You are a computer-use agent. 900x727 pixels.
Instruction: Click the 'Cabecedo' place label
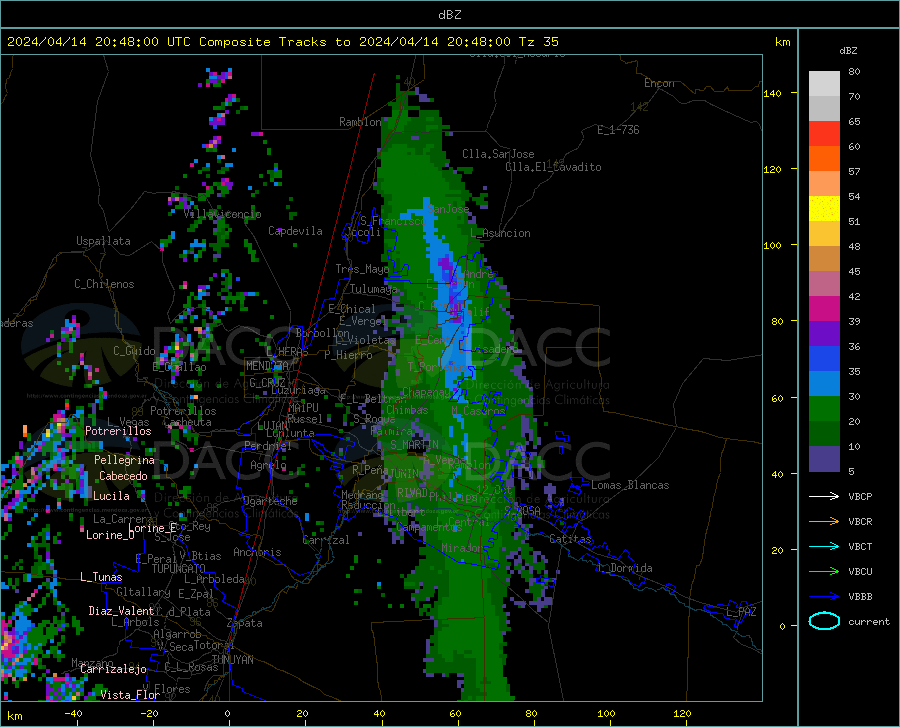[x=123, y=476]
